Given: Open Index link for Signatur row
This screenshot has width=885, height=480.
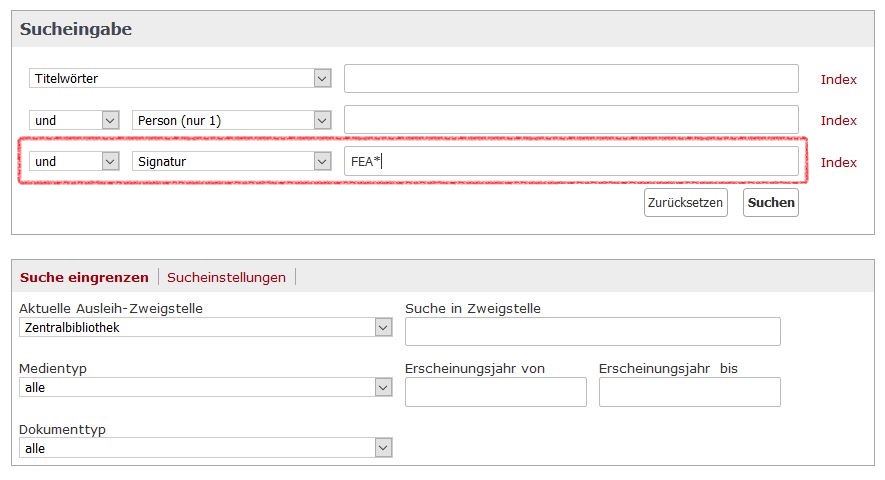Looking at the screenshot, I should click(x=838, y=162).
